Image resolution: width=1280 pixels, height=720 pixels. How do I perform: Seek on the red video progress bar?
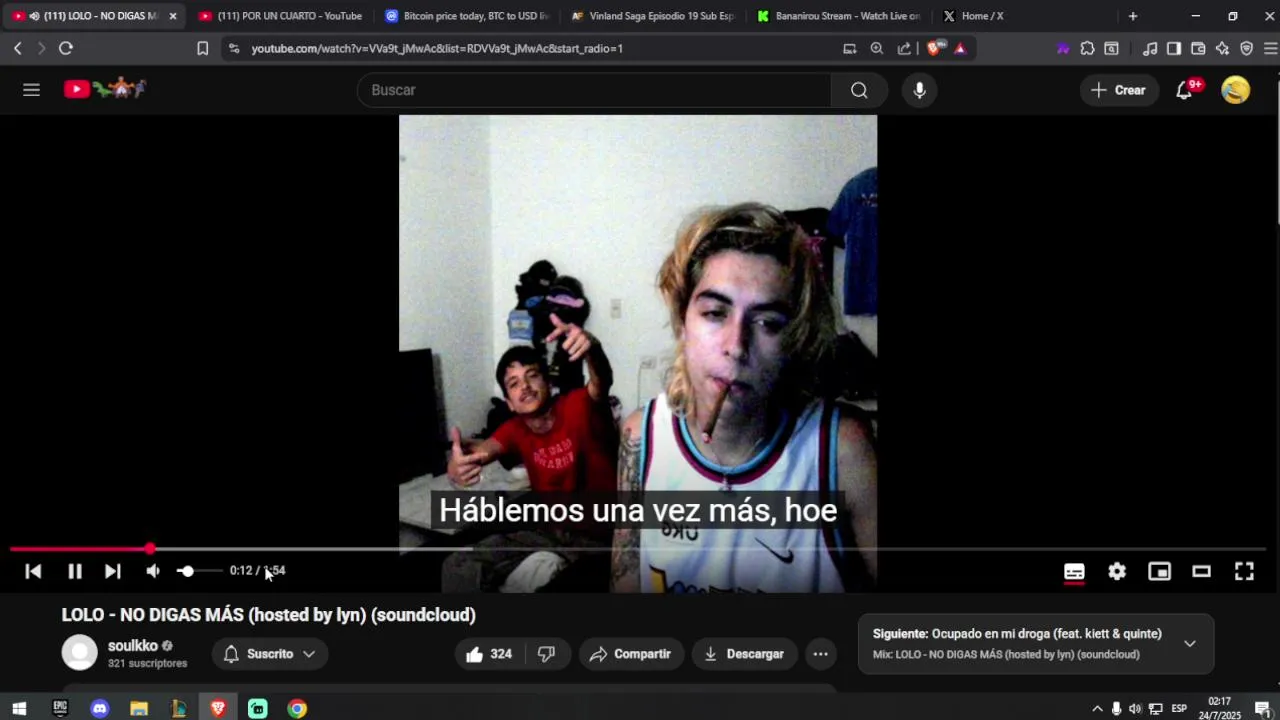pos(638,549)
